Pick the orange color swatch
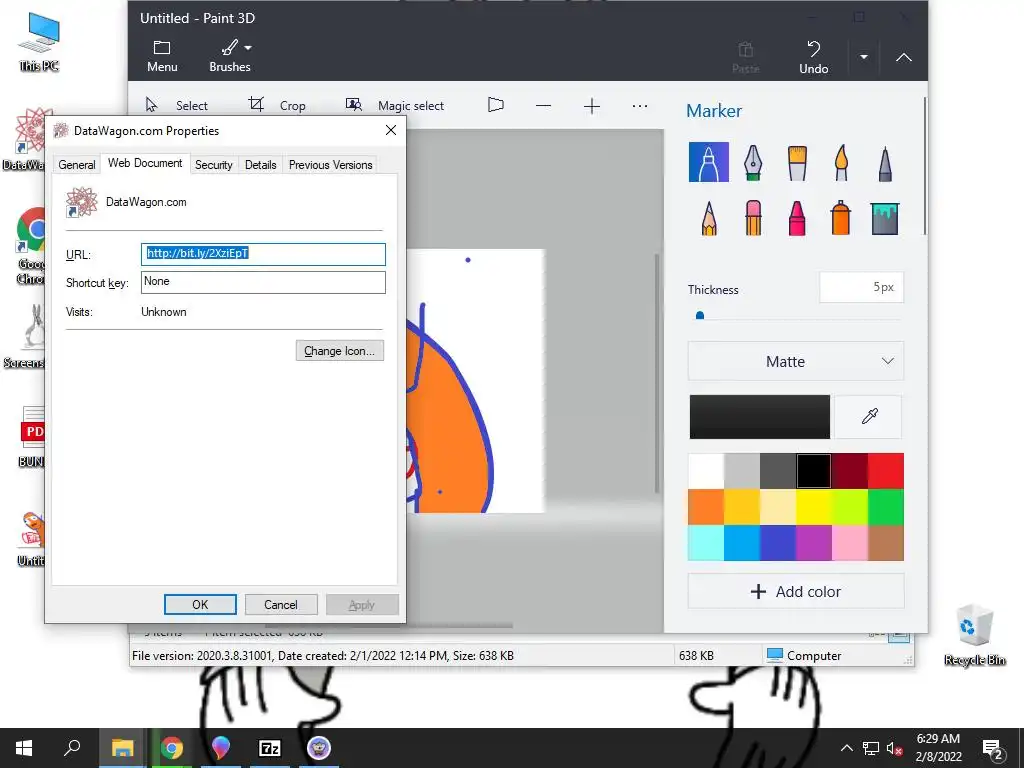Screen dimensions: 1024x768 706,507
